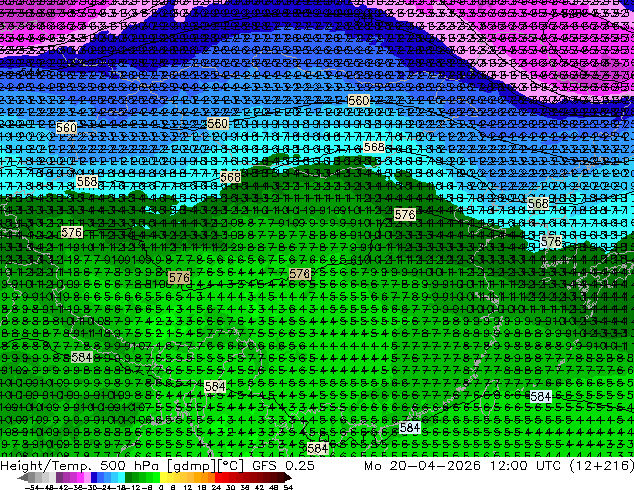
Task: Click the '(12+216)' forecast hour text
Action: [x=601, y=466]
